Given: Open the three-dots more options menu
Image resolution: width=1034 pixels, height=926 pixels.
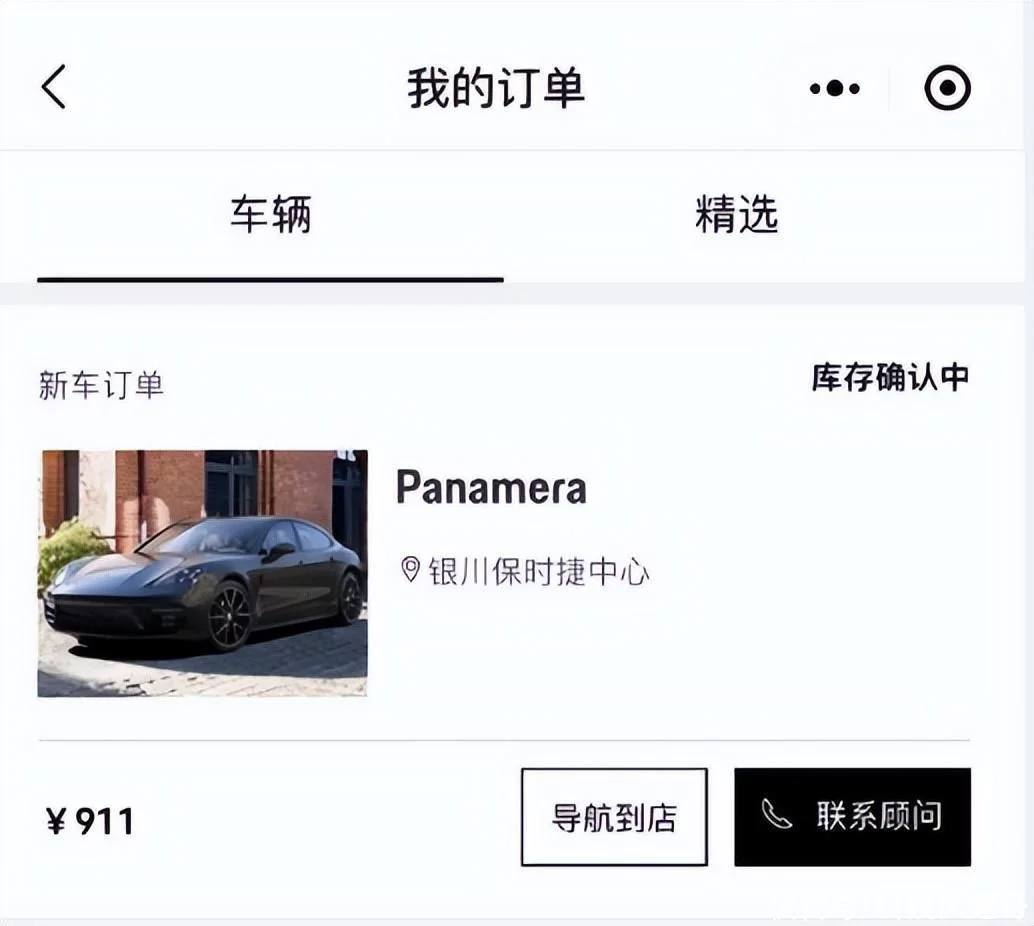Looking at the screenshot, I should [835, 88].
